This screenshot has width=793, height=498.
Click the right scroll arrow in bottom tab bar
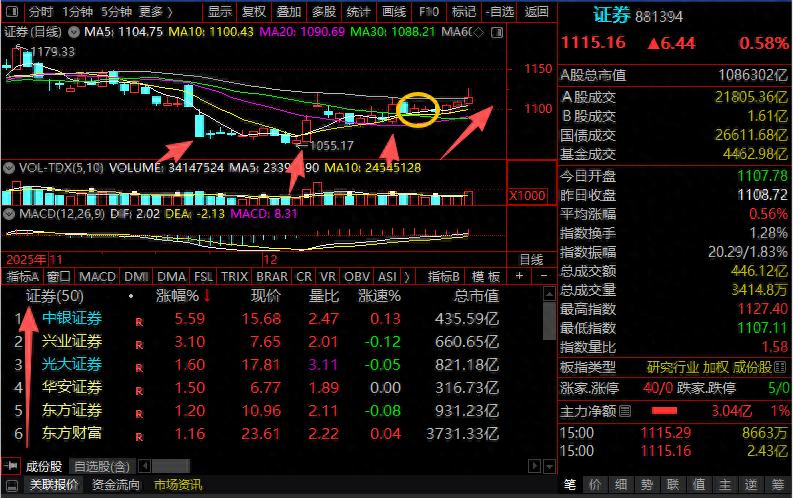[x=534, y=466]
